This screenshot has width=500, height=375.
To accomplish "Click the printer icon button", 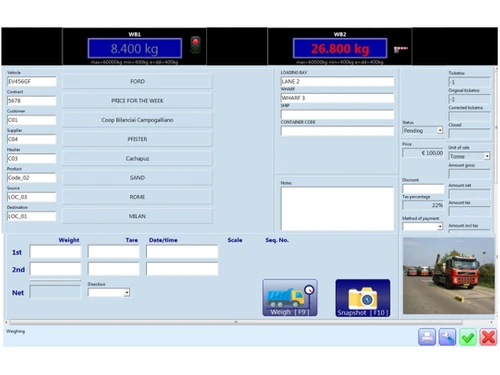I will pyautogui.click(x=427, y=337).
